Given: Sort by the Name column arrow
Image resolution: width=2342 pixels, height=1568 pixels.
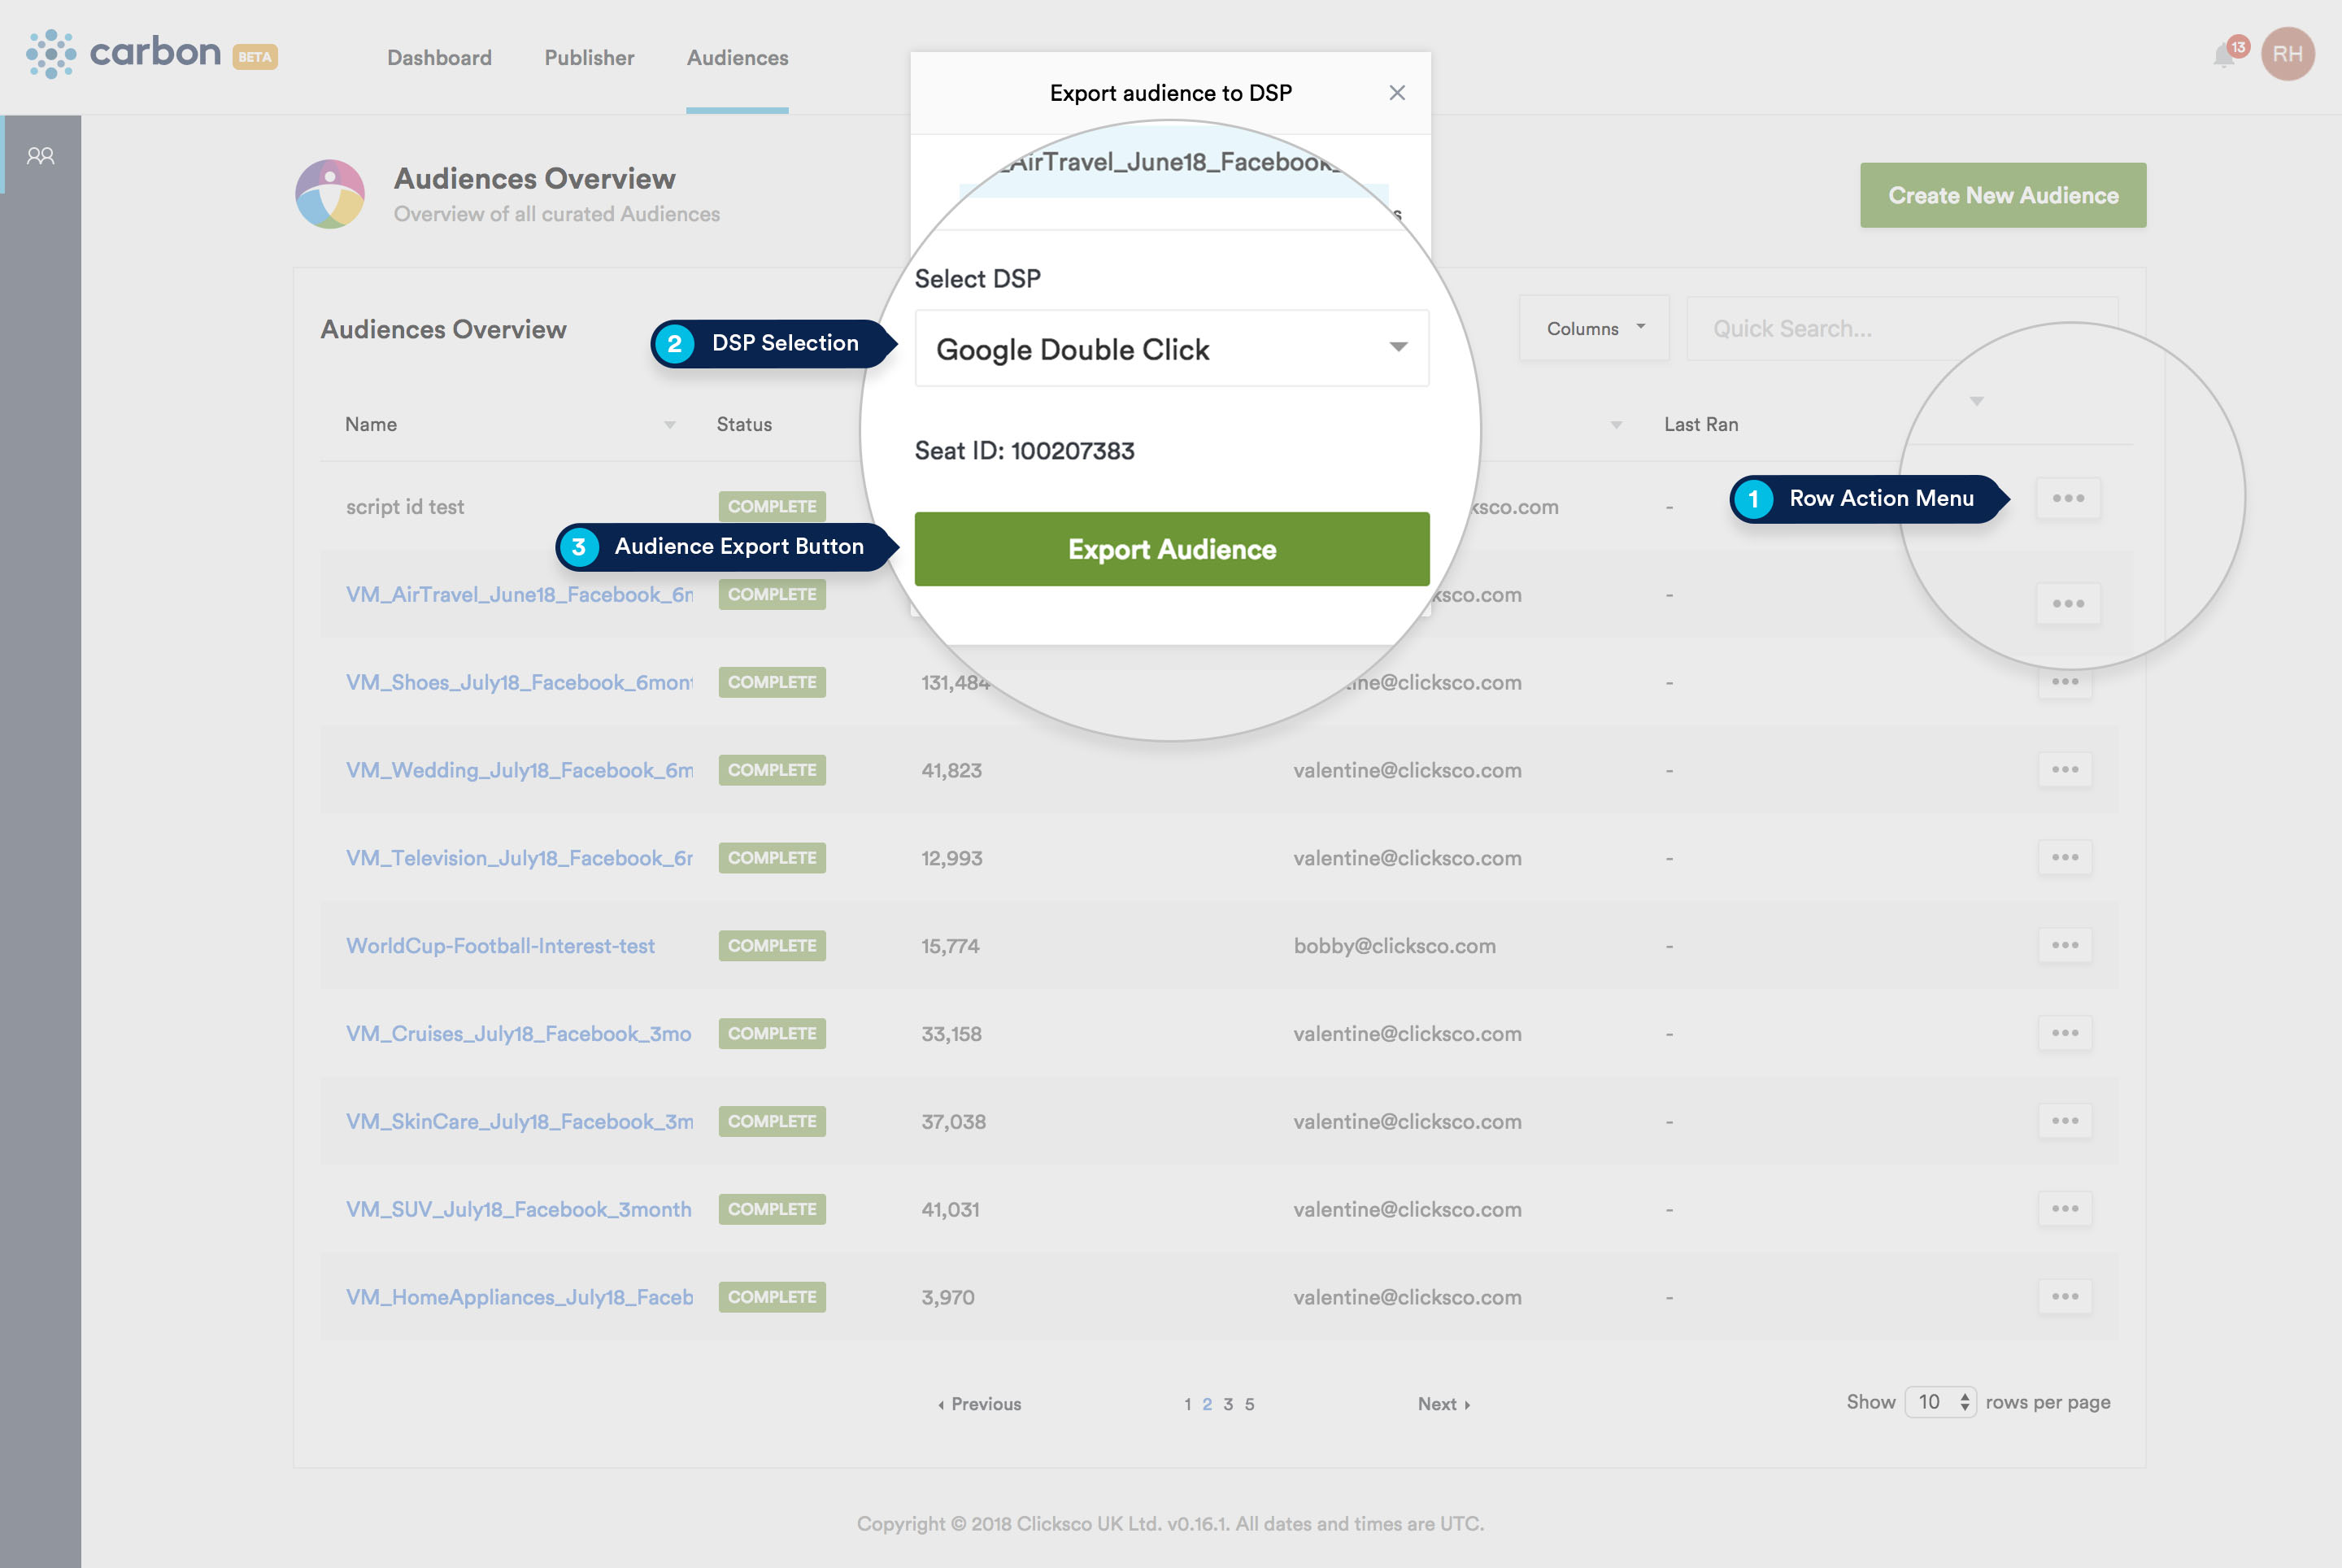Looking at the screenshot, I should coord(670,425).
